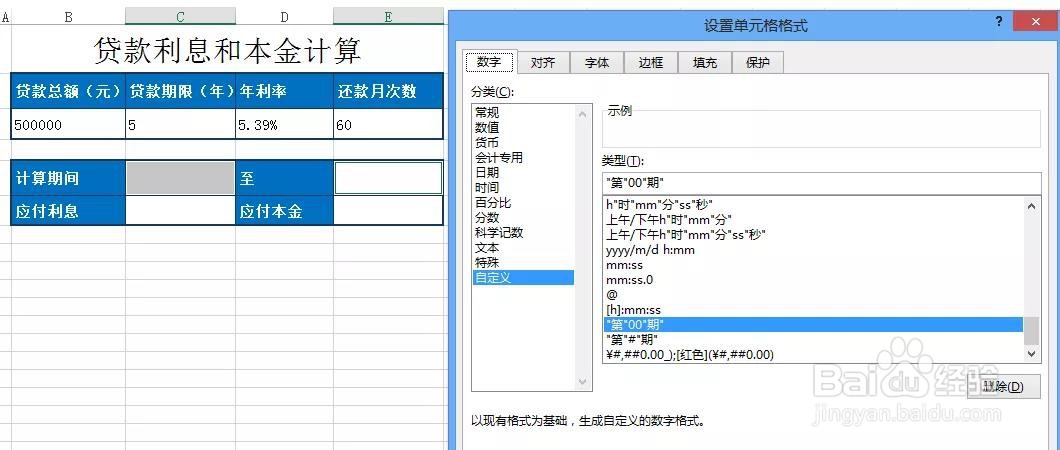Viewport: 1060px width, 450px height.
Task: Click the format type list scroll down arrow
Action: 1032,353
